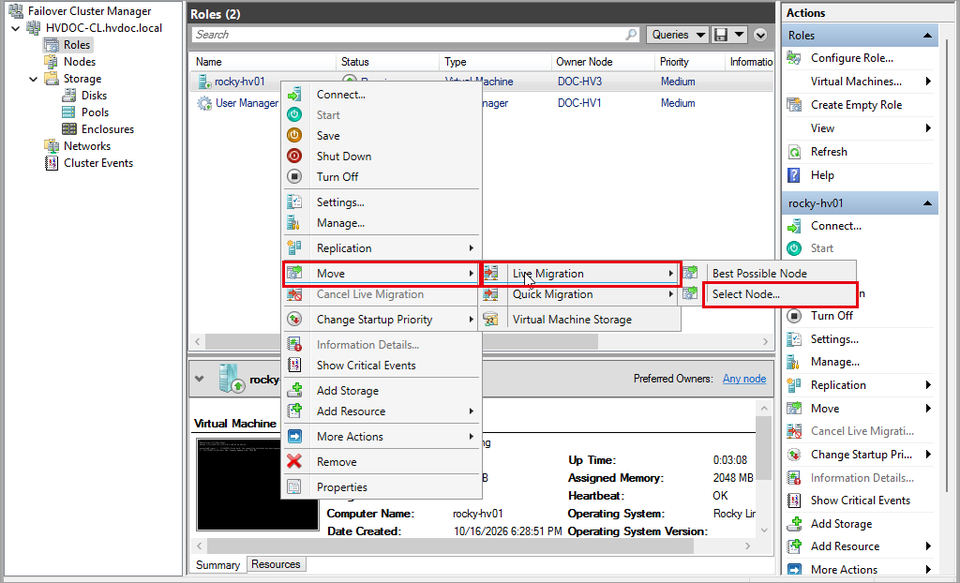Click the Any node preferred owners link

click(744, 378)
